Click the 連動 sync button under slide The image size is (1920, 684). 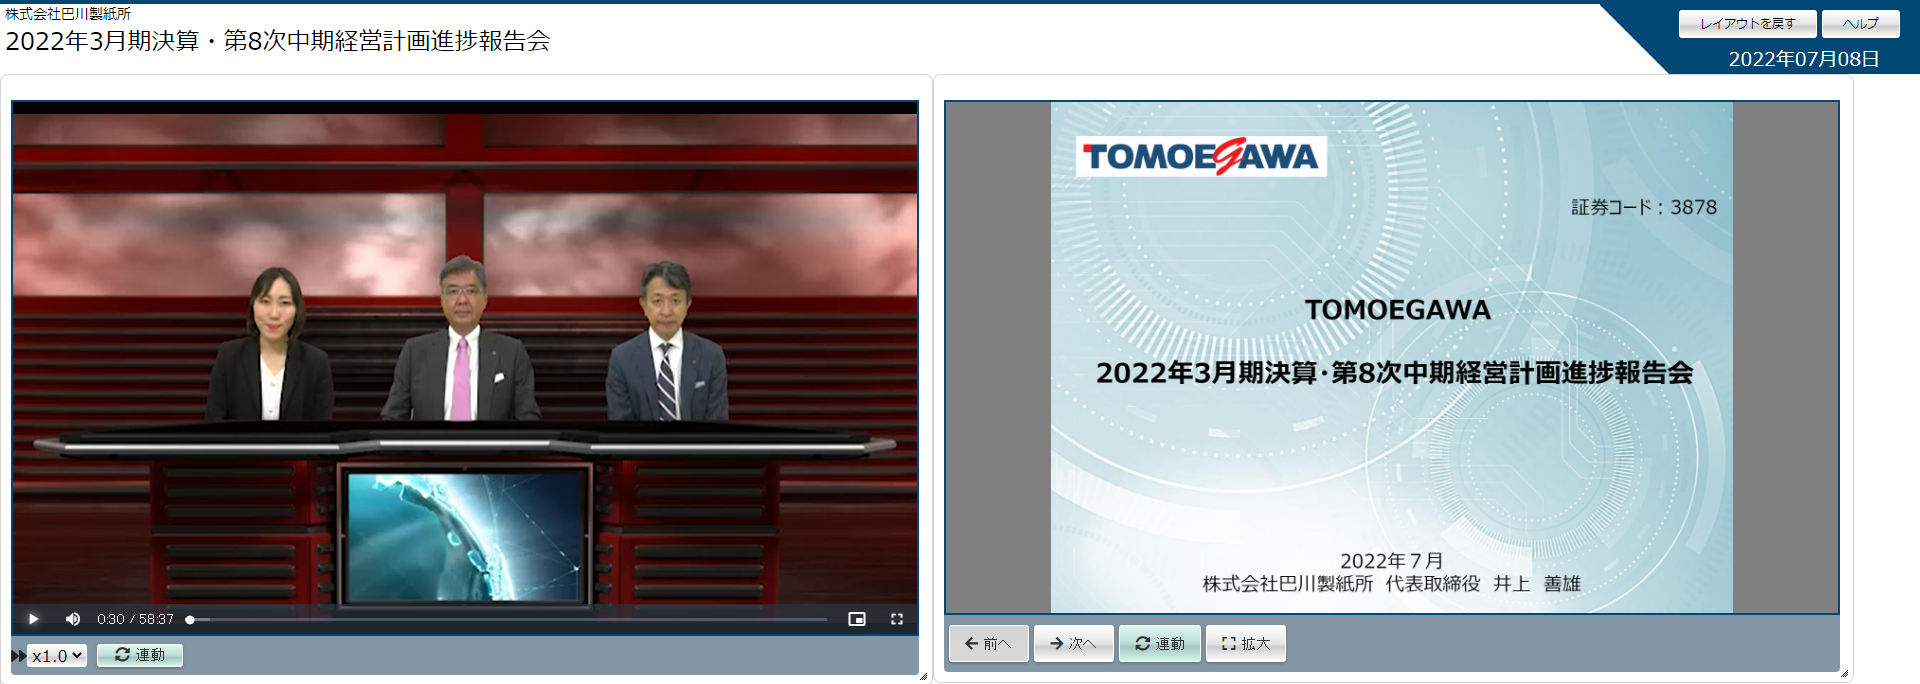1160,644
